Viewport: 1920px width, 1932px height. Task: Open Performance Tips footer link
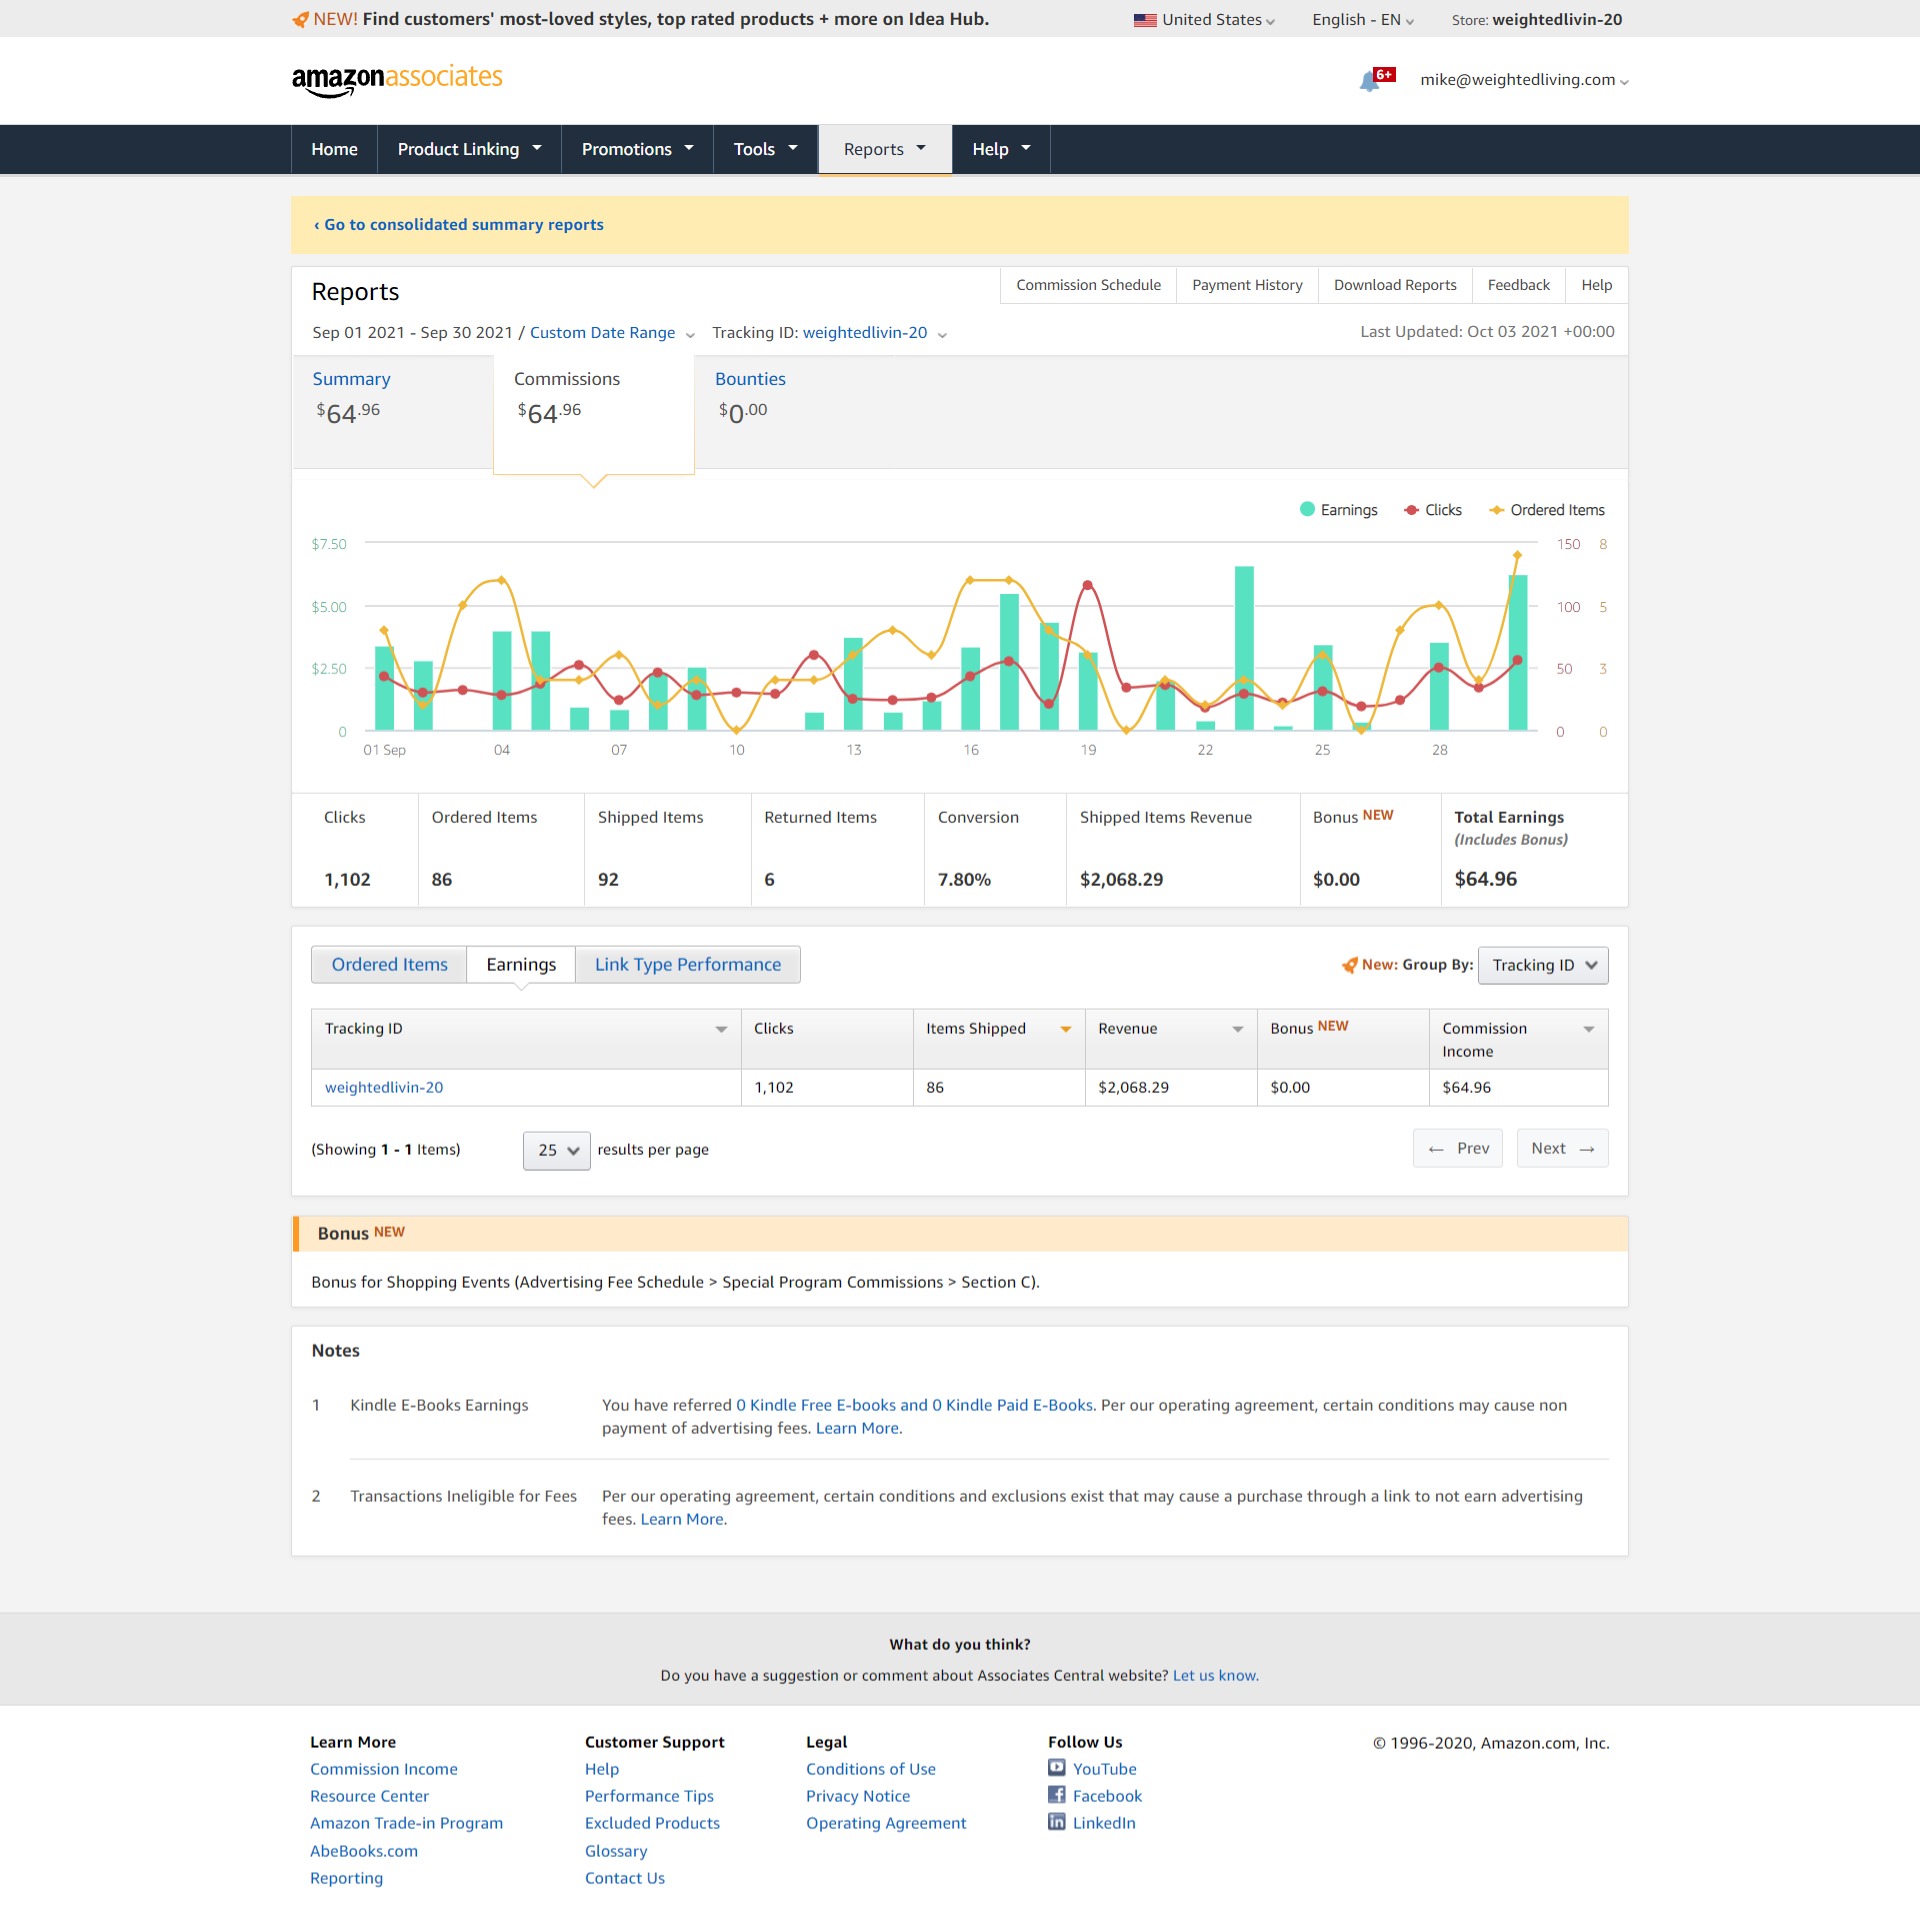tap(649, 1796)
